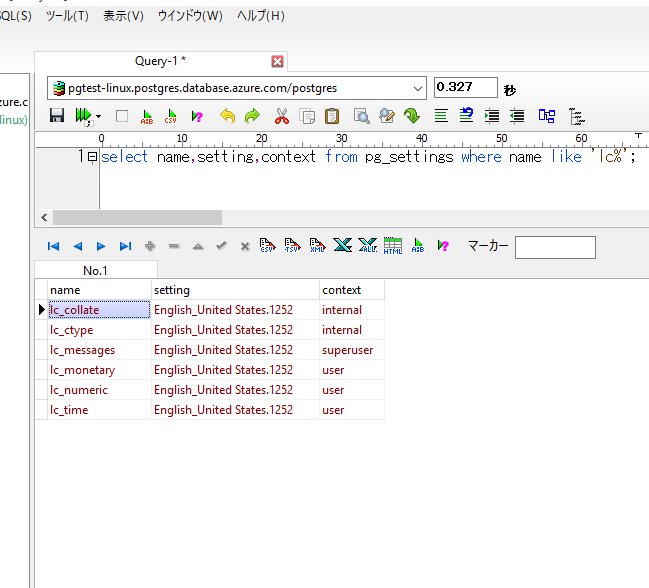Toggle the checkbox in the query toolbar
This screenshot has width=649, height=588.
click(122, 116)
